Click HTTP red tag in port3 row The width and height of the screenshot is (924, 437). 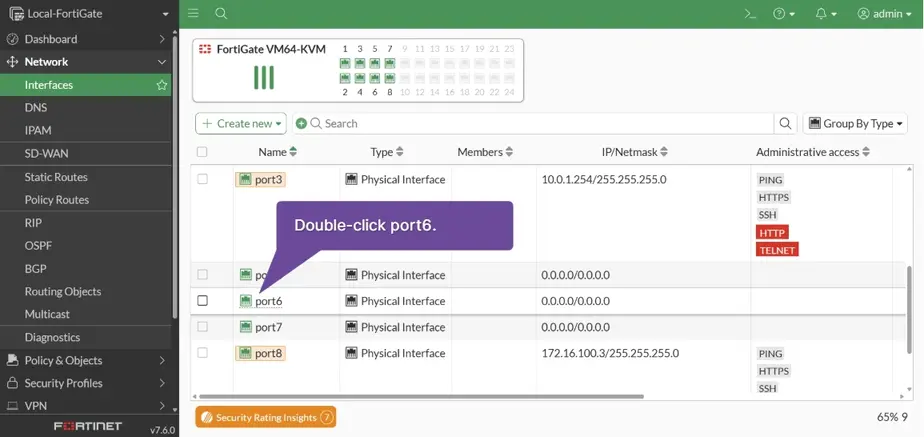tap(772, 233)
